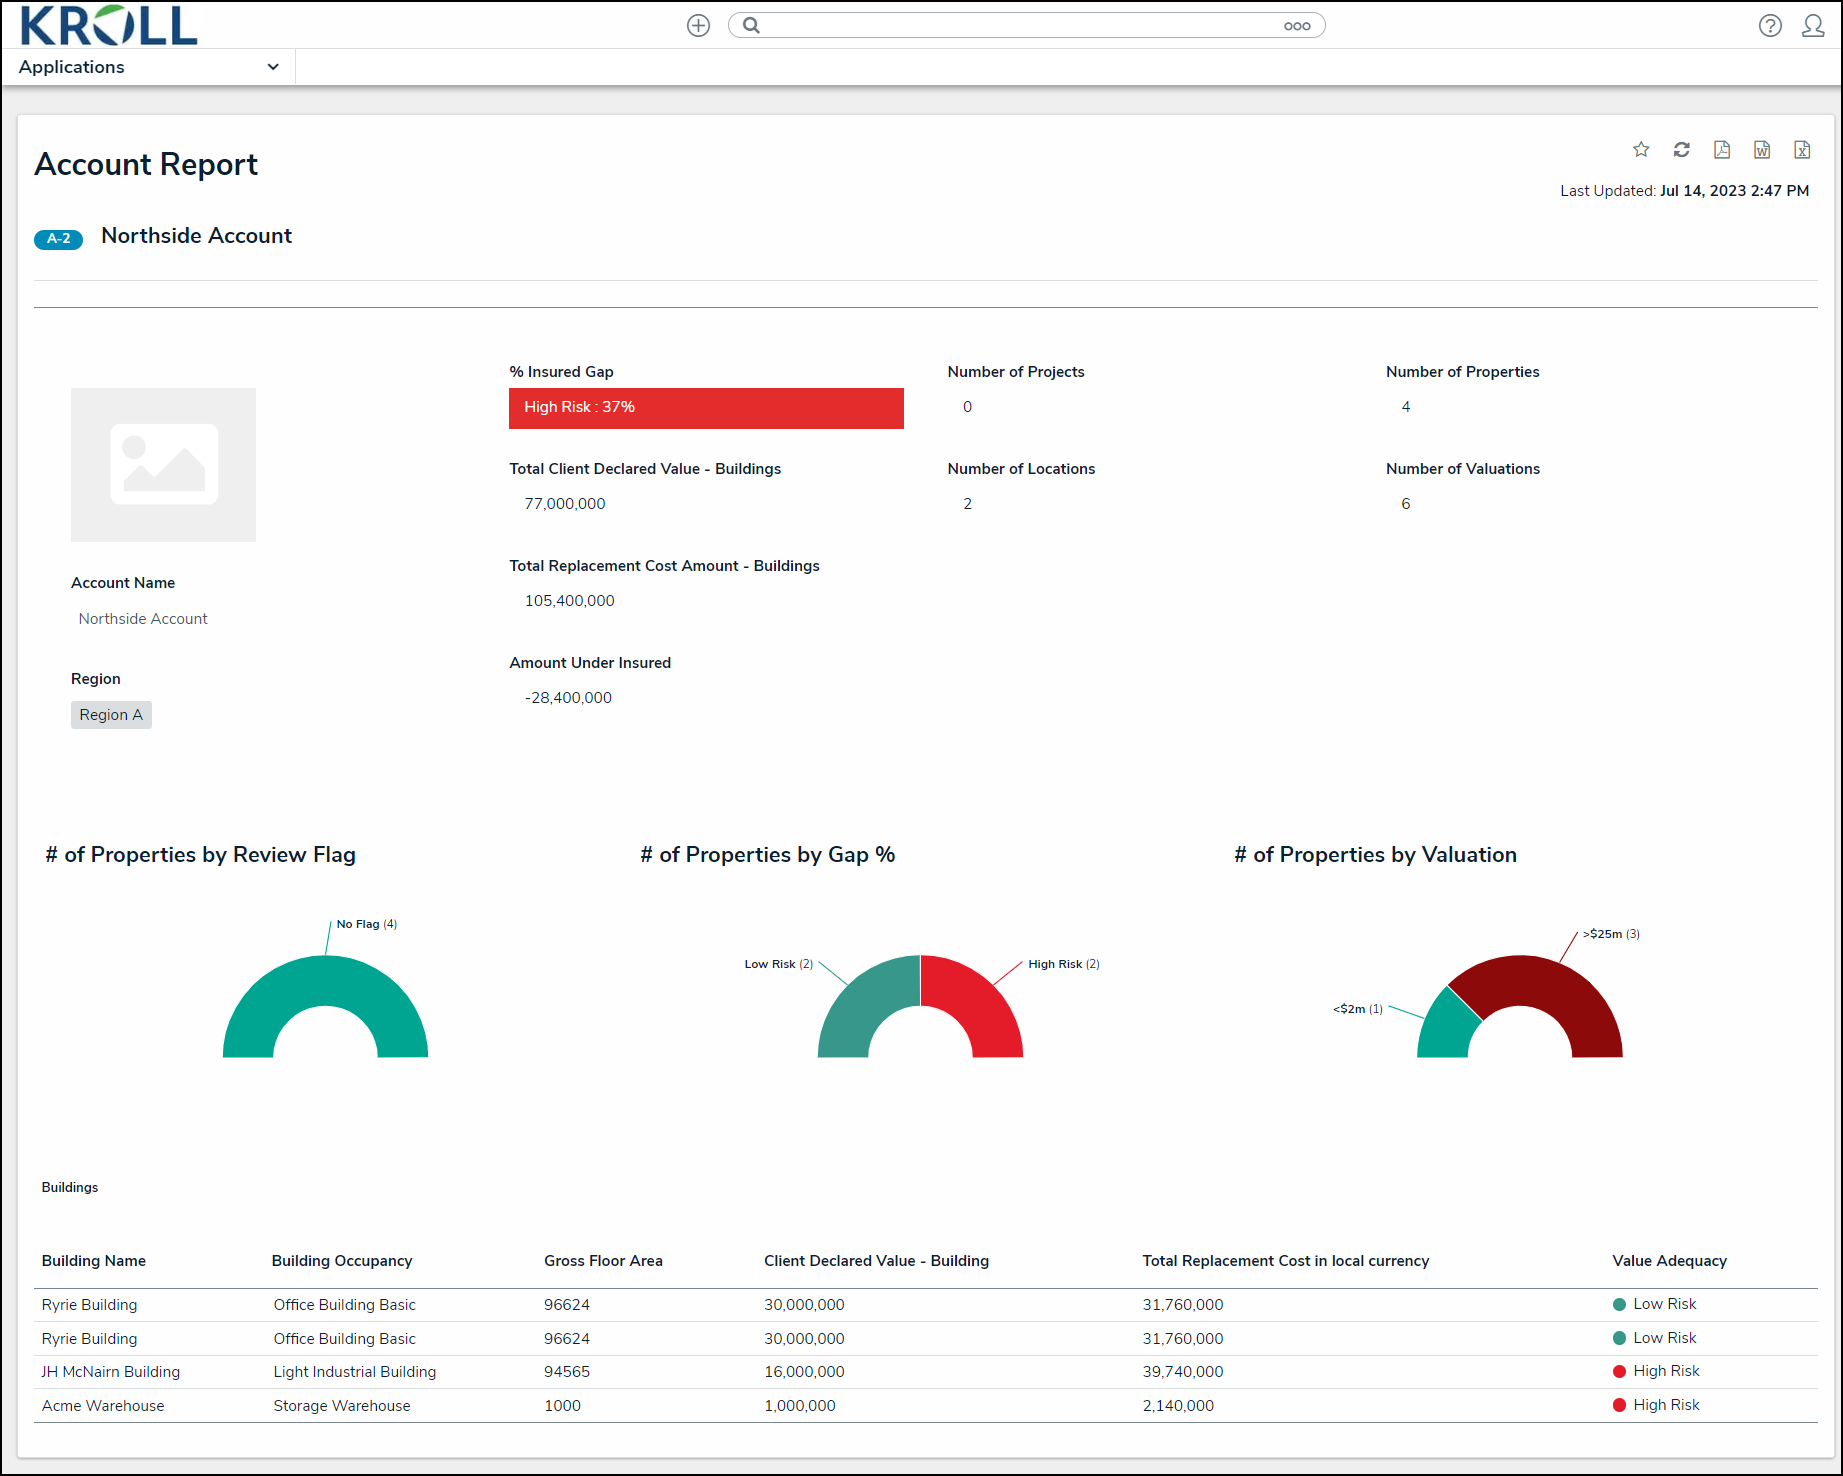Viewport: 1843px width, 1476px height.
Task: Open the Help question mark icon
Action: (x=1770, y=26)
